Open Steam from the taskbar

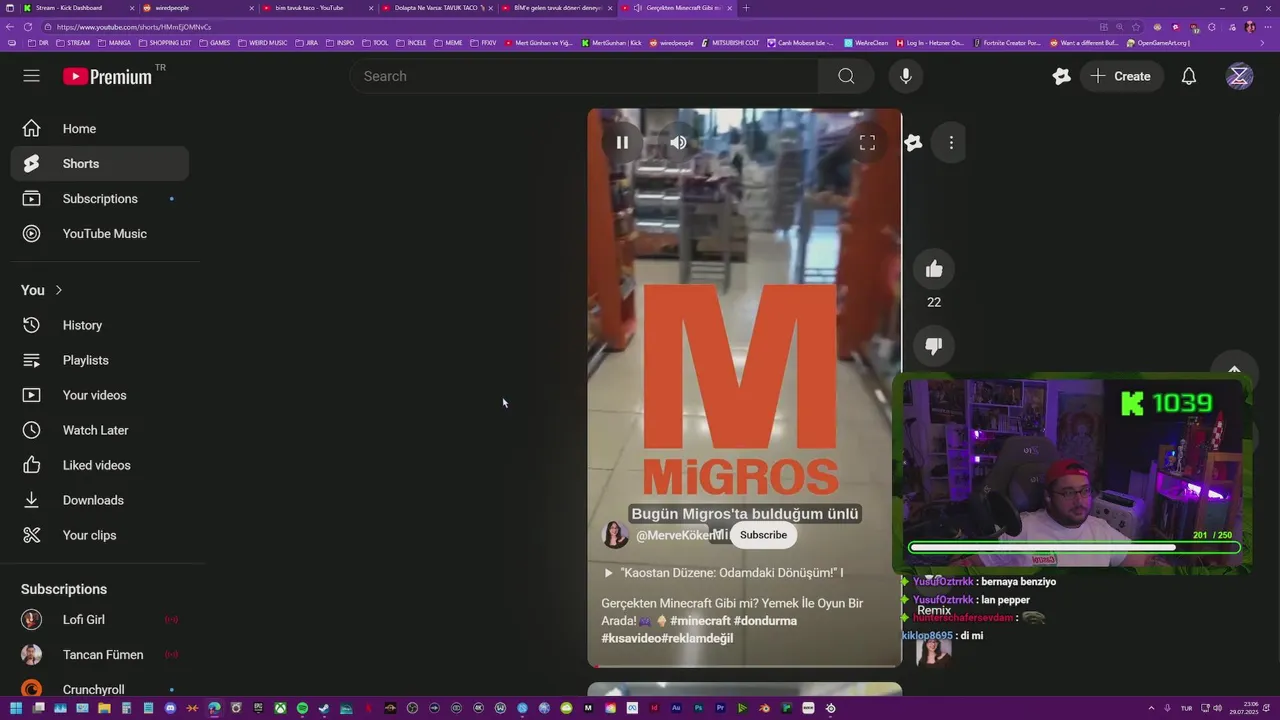pos(324,709)
